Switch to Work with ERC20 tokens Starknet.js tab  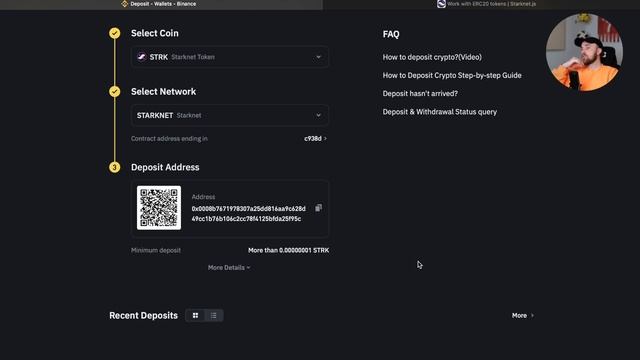coord(482,4)
